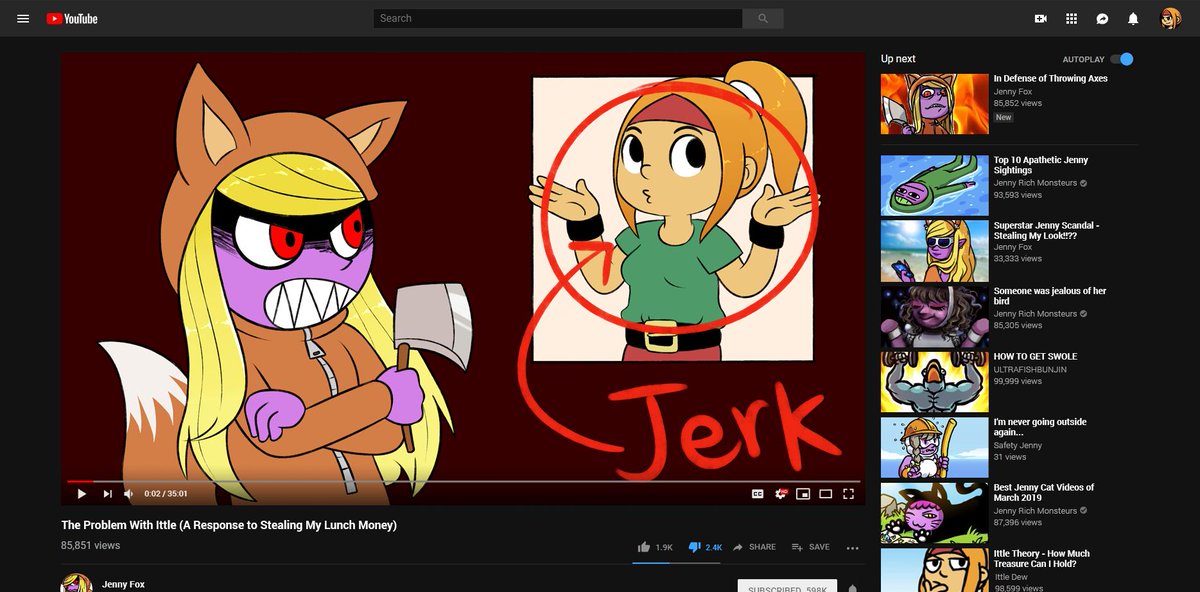The width and height of the screenshot is (1200, 592).
Task: Open video settings gear
Action: point(780,493)
